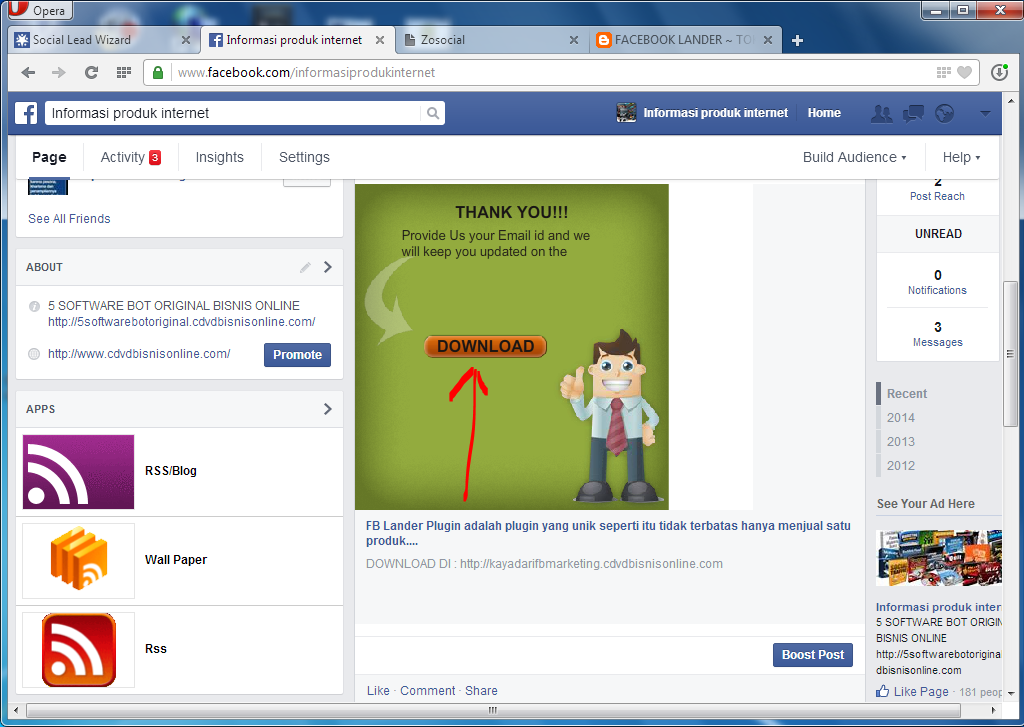Expand the About section chevron
This screenshot has width=1024, height=727.
[328, 267]
